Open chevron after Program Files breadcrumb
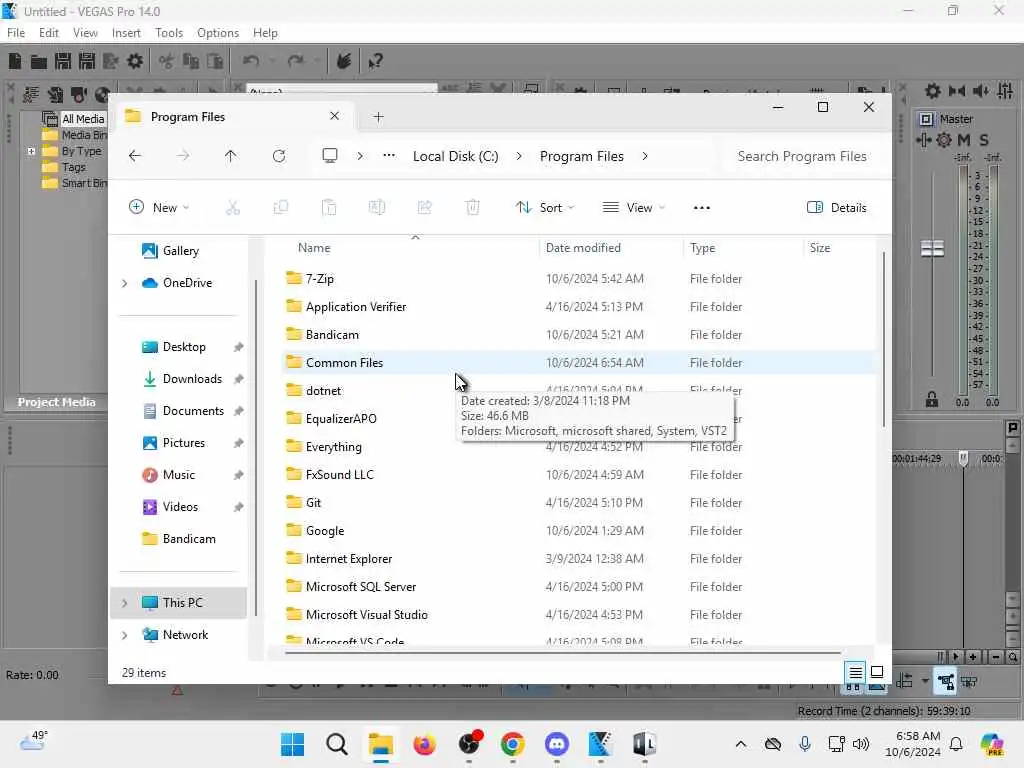The image size is (1024, 768). click(x=645, y=156)
